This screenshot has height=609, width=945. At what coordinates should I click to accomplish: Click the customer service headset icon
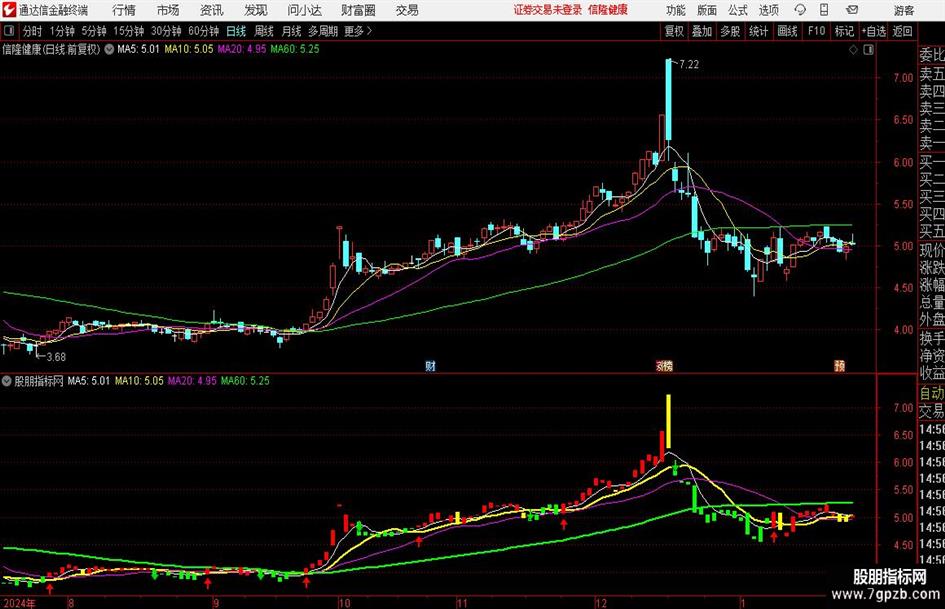pyautogui.click(x=800, y=10)
